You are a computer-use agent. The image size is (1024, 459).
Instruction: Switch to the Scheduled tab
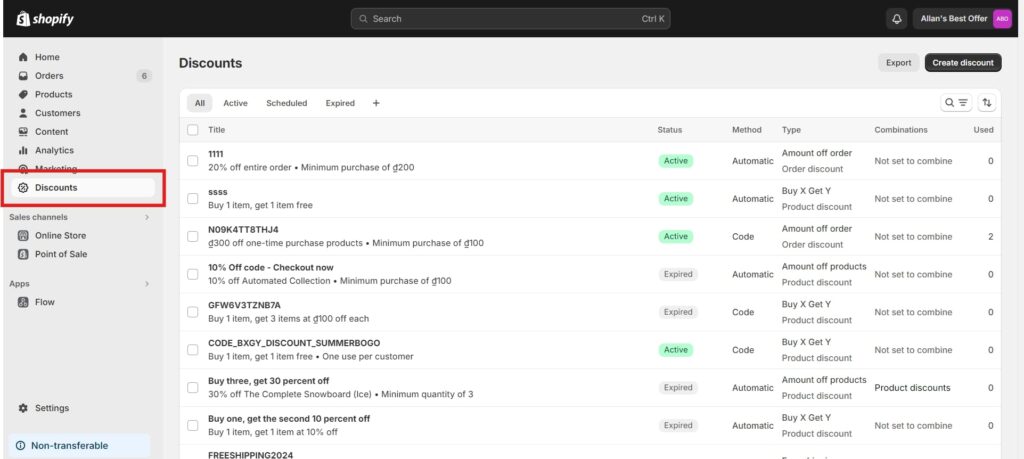click(286, 103)
